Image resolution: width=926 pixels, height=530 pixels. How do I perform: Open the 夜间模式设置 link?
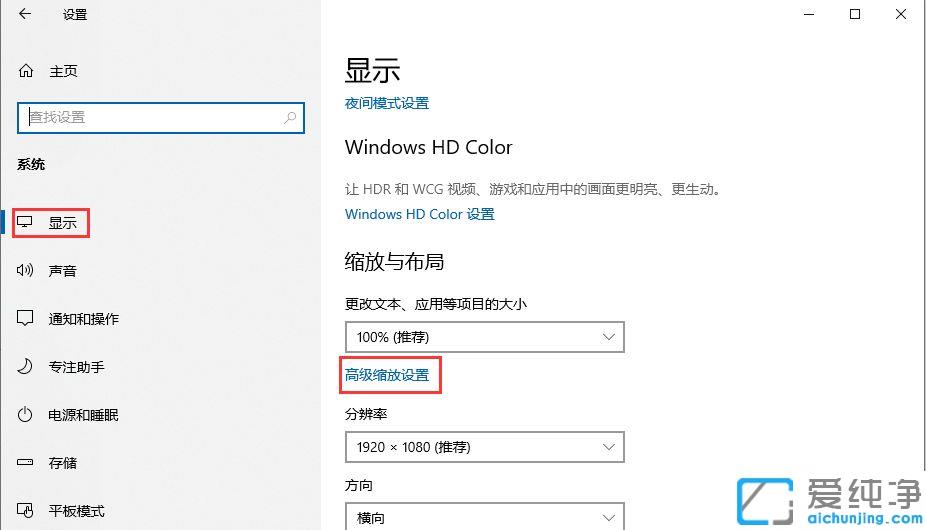[x=387, y=103]
